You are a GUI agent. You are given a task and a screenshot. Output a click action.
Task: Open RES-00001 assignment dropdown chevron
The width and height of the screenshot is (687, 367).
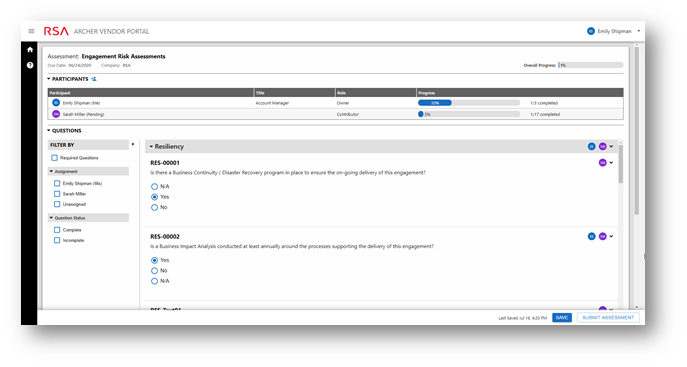(611, 162)
